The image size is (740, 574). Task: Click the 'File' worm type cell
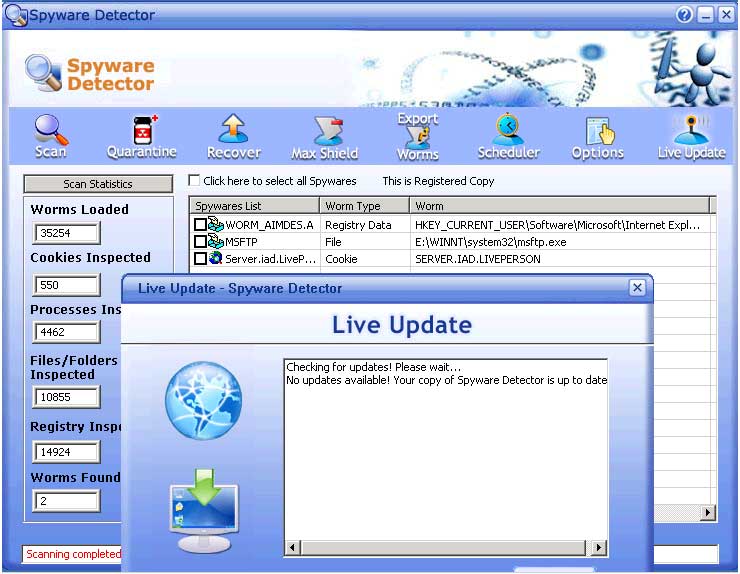365,242
